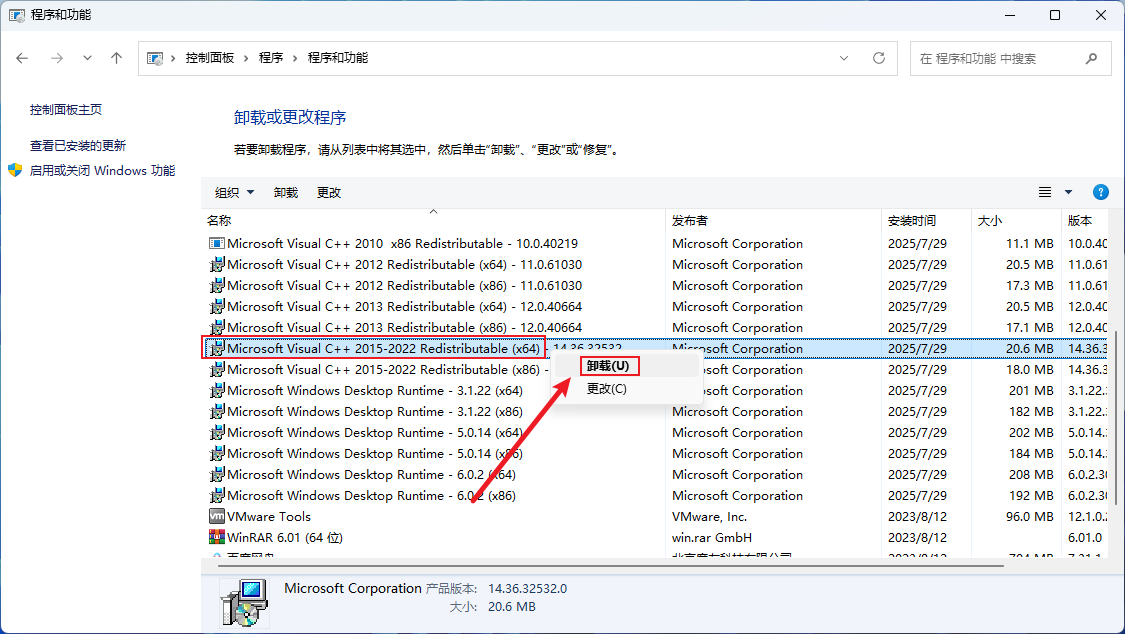Go back with the back arrow
Screen dimensions: 1125x634
point(22,58)
